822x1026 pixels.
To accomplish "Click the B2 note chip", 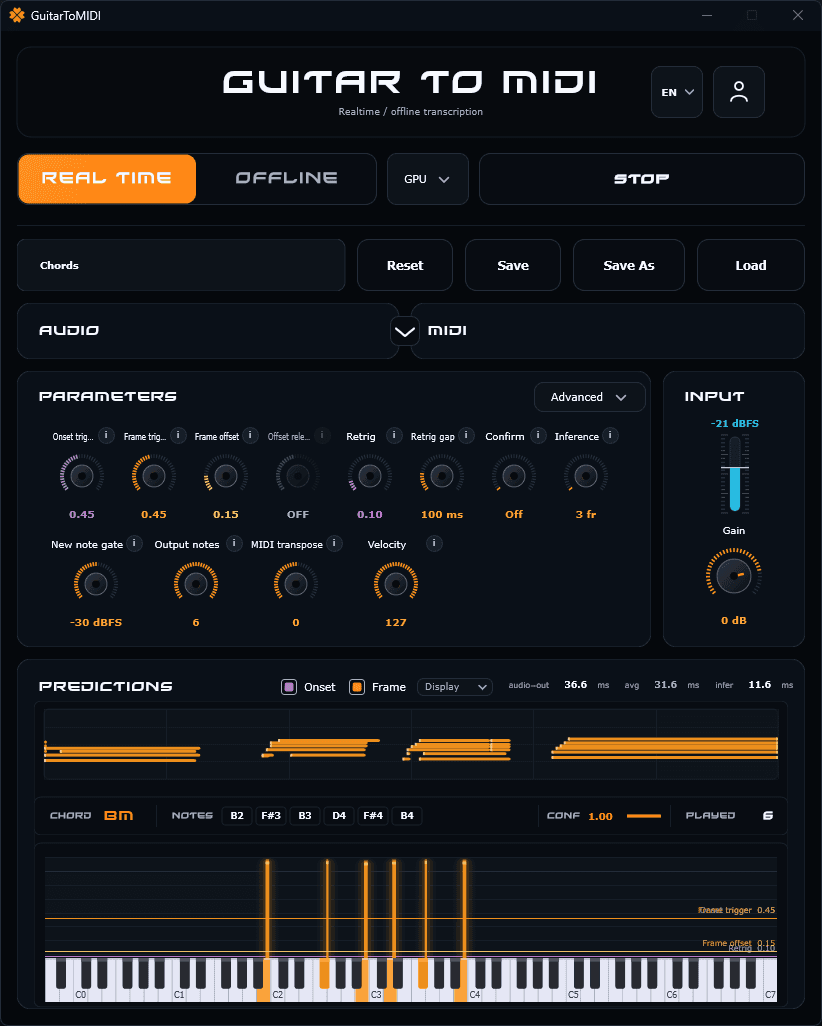I will (237, 815).
